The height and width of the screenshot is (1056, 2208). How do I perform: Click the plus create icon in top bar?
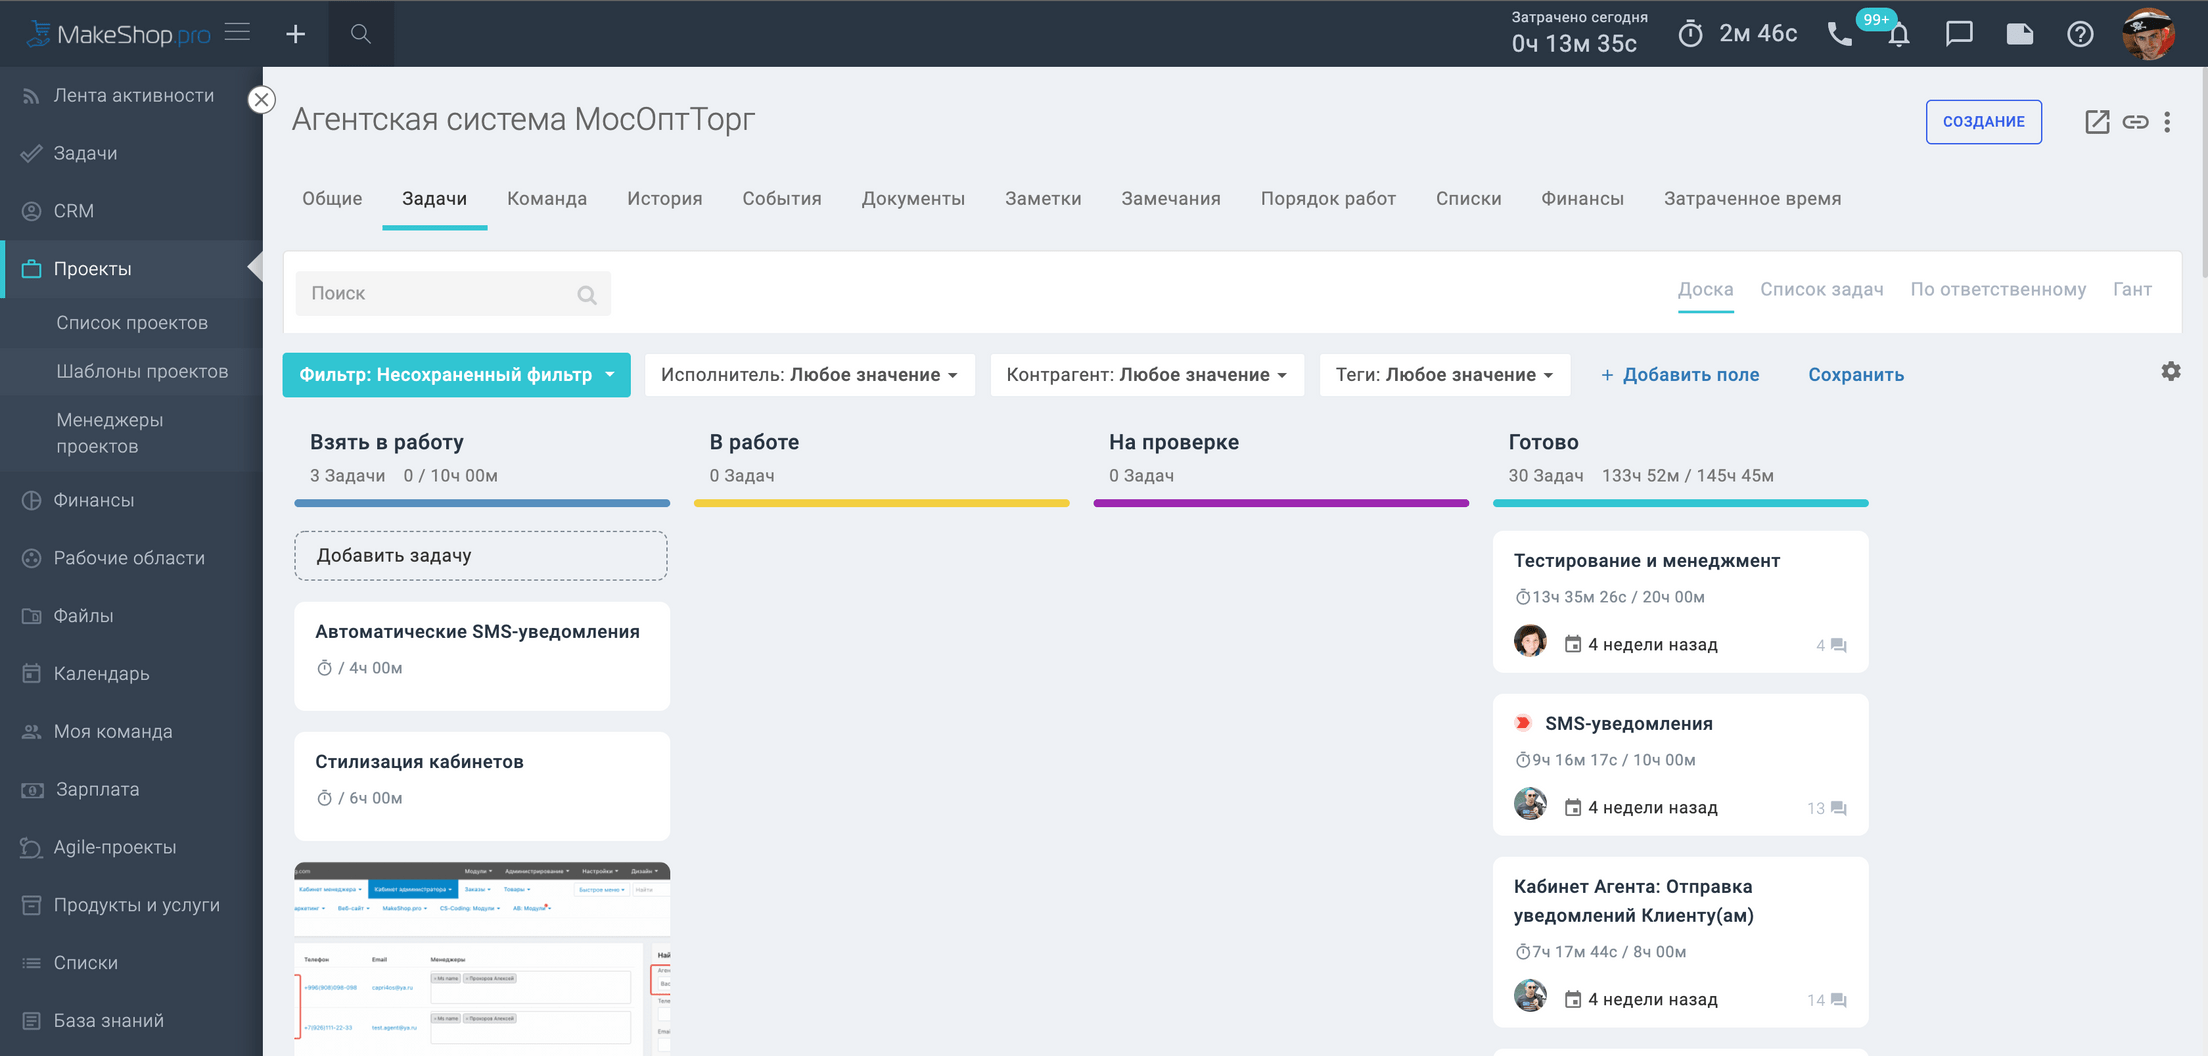click(295, 34)
